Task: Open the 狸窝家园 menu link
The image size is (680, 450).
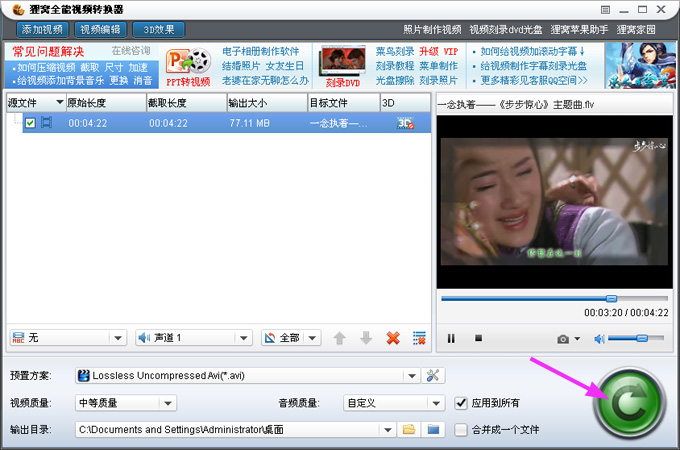Action: pyautogui.click(x=636, y=29)
